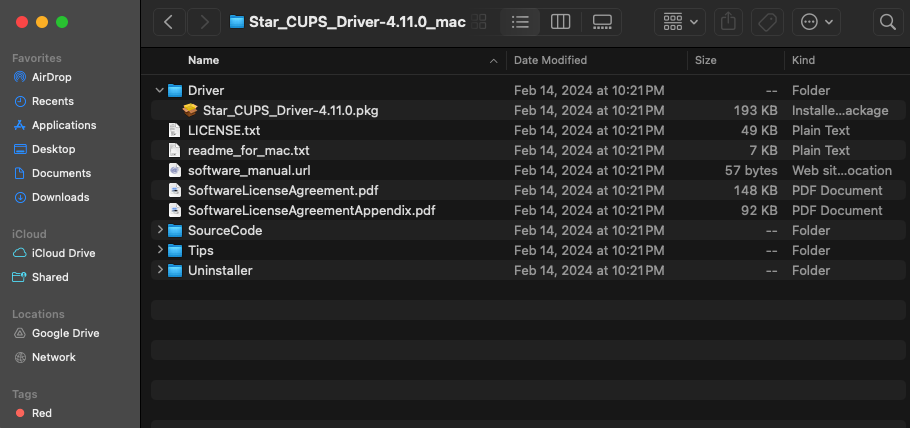Open Documents in the sidebar
Screen dimensions: 910x428
pos(52,173)
